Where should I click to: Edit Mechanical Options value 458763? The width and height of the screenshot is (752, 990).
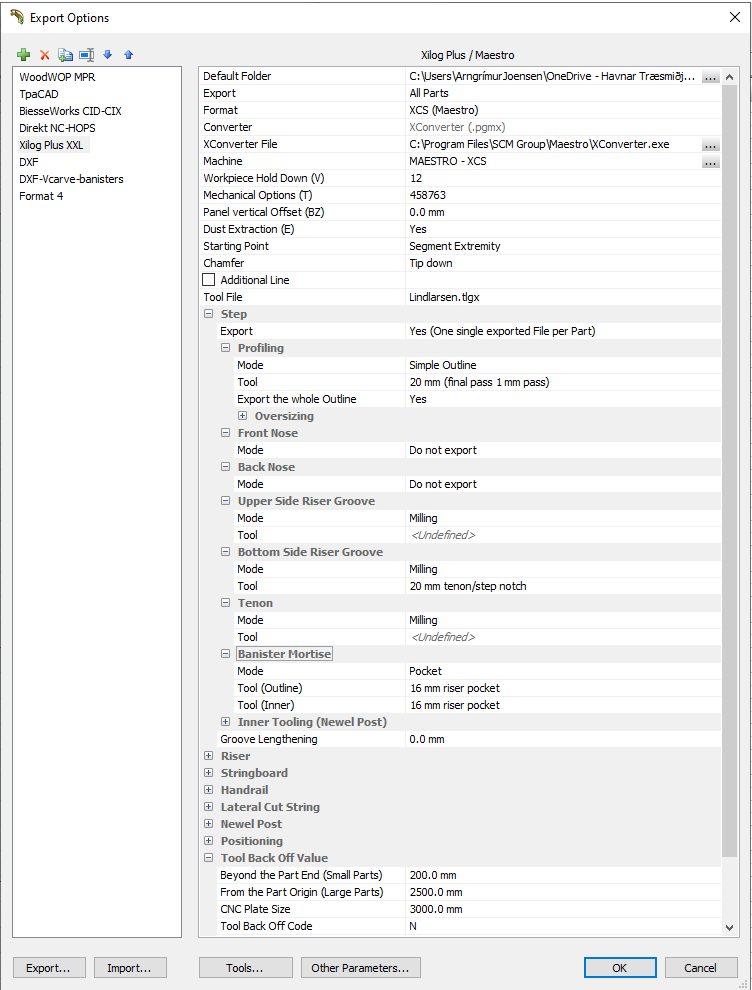pos(563,196)
